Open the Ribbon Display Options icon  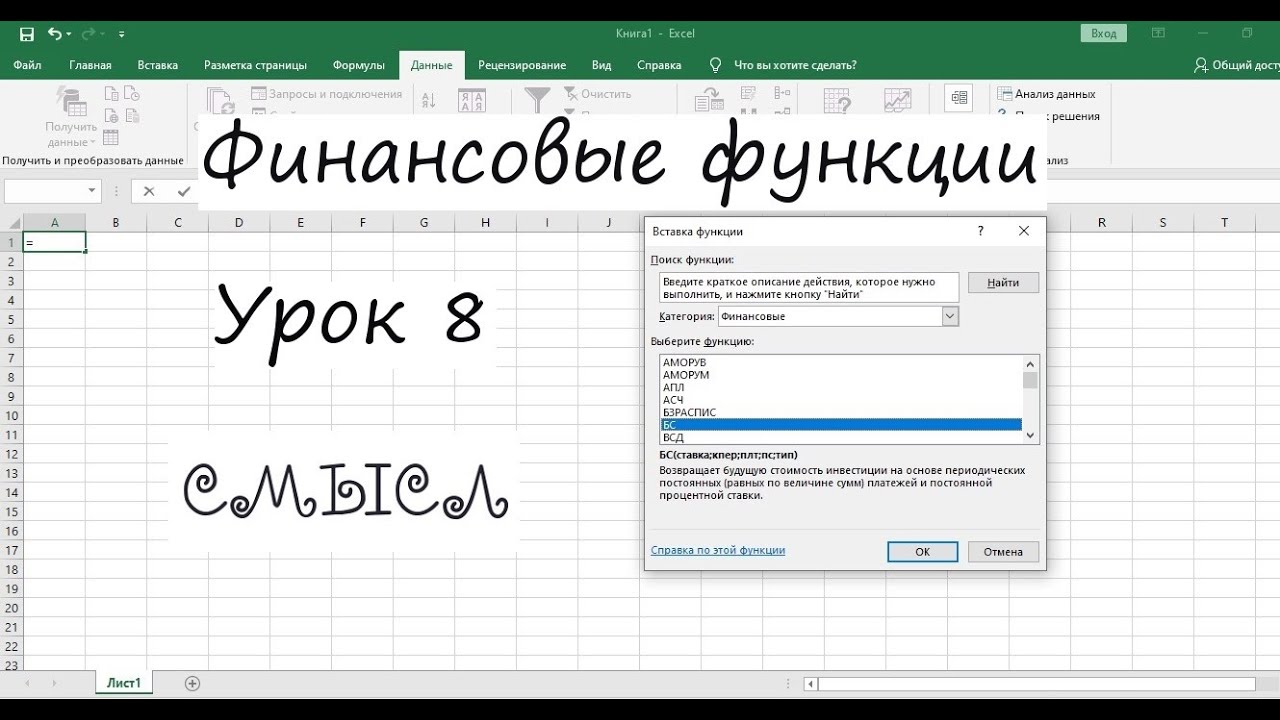1158,33
